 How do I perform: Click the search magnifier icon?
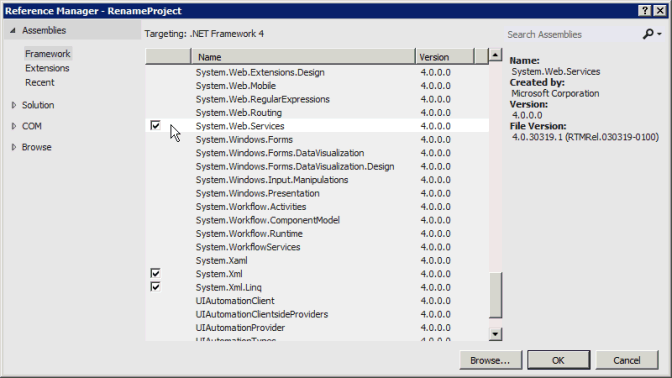click(648, 34)
